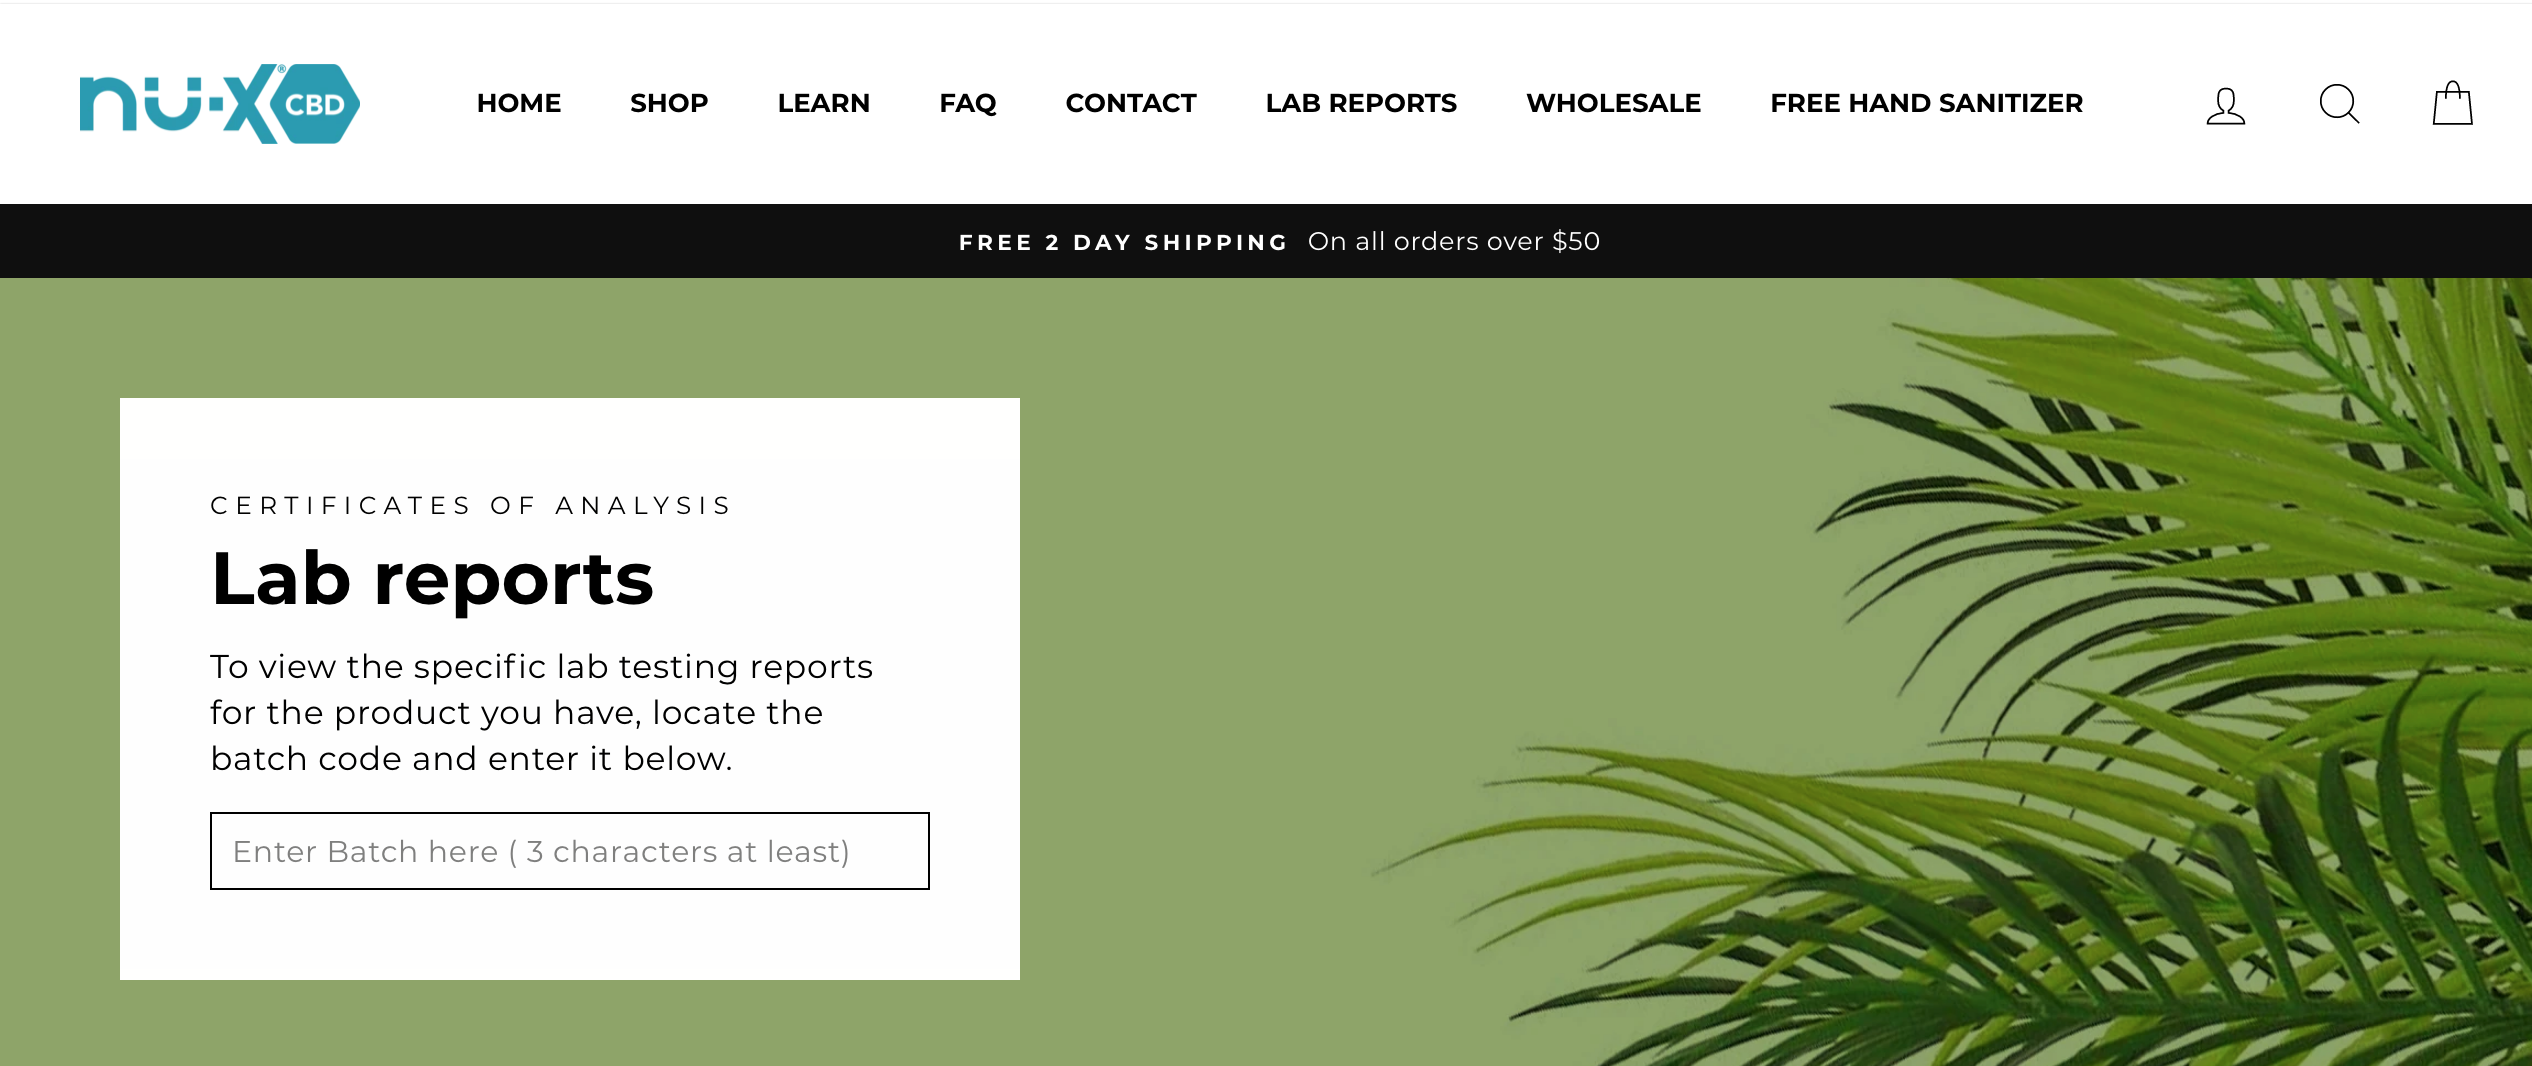Select the person silhouette account icon

[x=2224, y=104]
